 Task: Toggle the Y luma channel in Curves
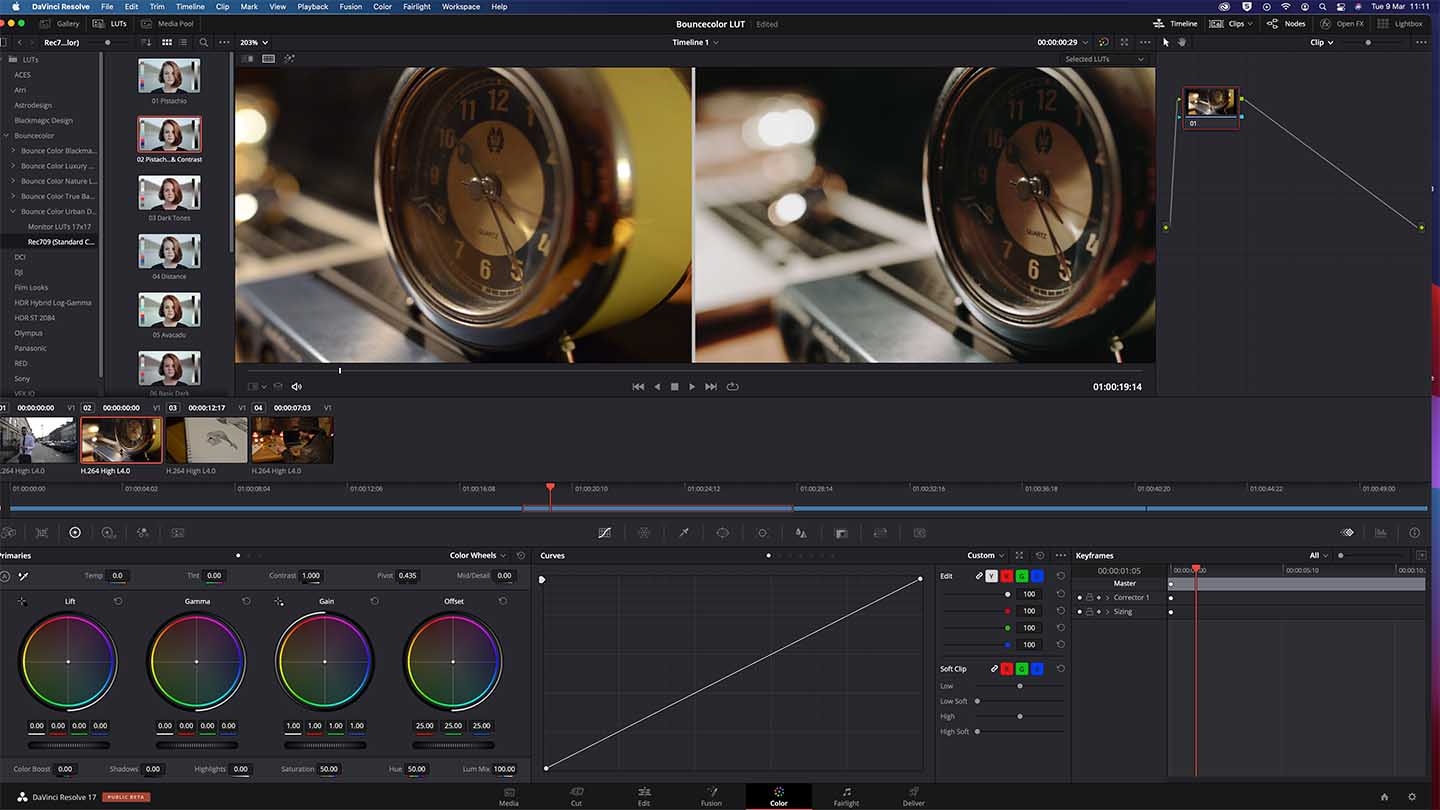click(992, 575)
